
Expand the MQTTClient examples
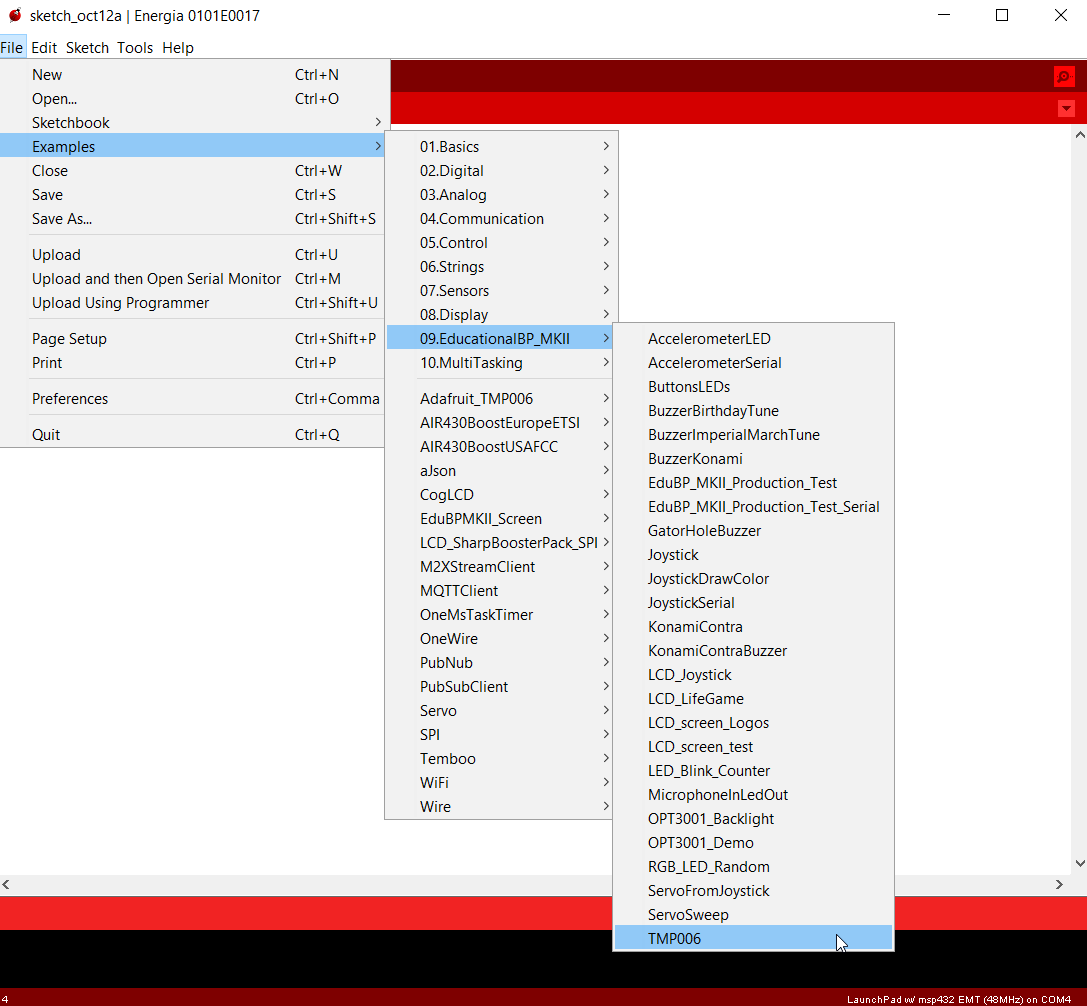pos(500,591)
